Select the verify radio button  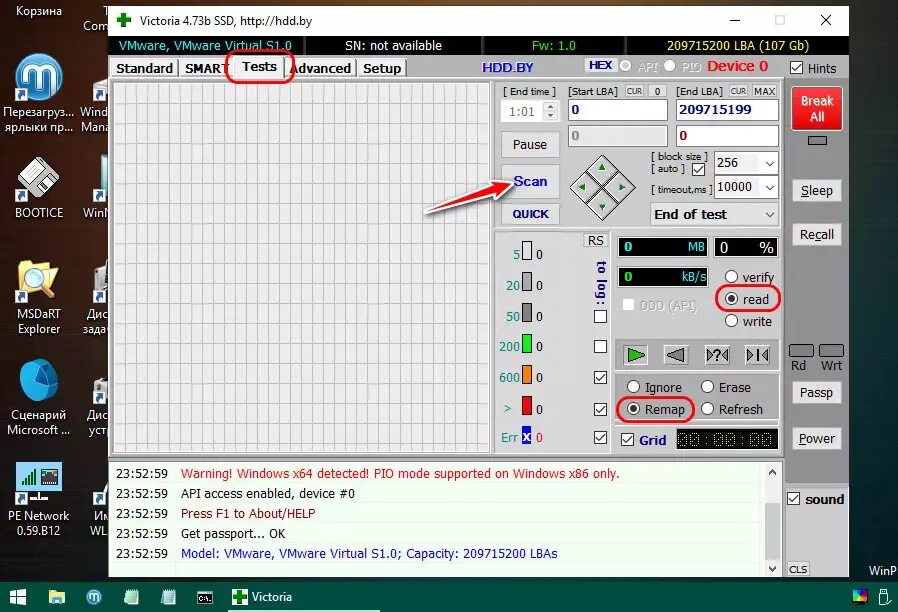pos(731,277)
